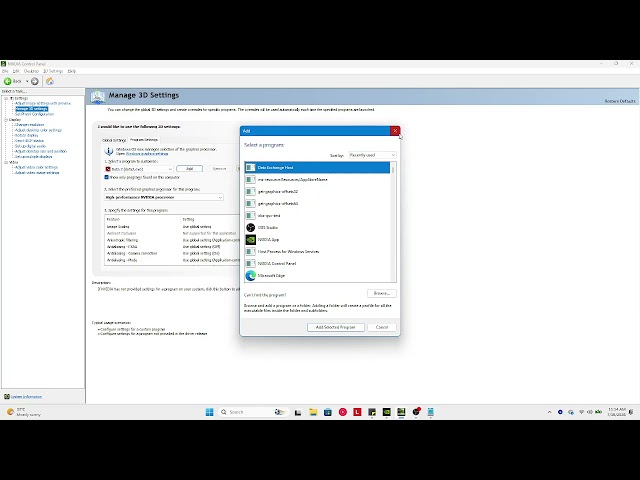
Task: Open the Windows Start button
Action: (x=209, y=412)
